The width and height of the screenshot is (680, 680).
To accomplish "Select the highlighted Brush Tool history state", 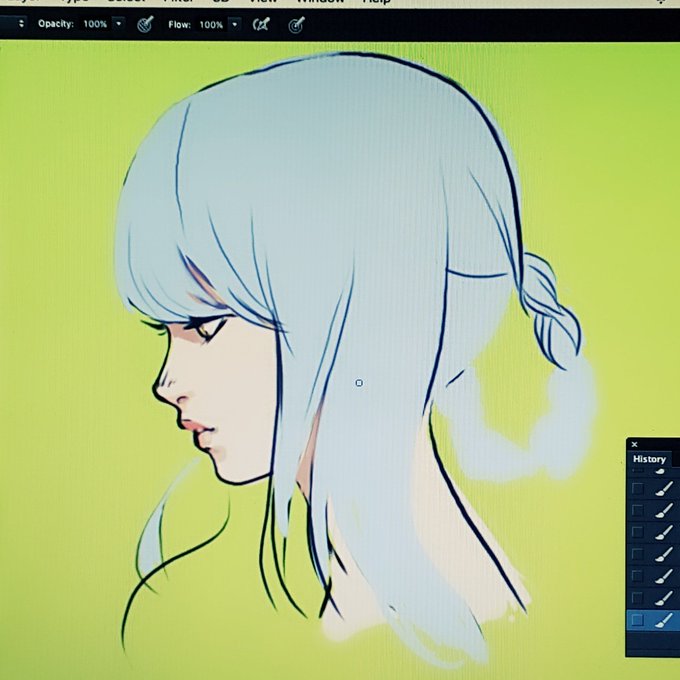I will pyautogui.click(x=654, y=620).
